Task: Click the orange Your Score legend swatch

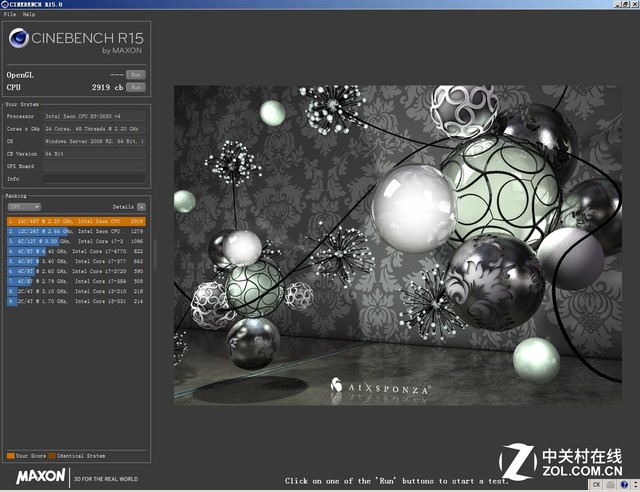Action: (11, 456)
